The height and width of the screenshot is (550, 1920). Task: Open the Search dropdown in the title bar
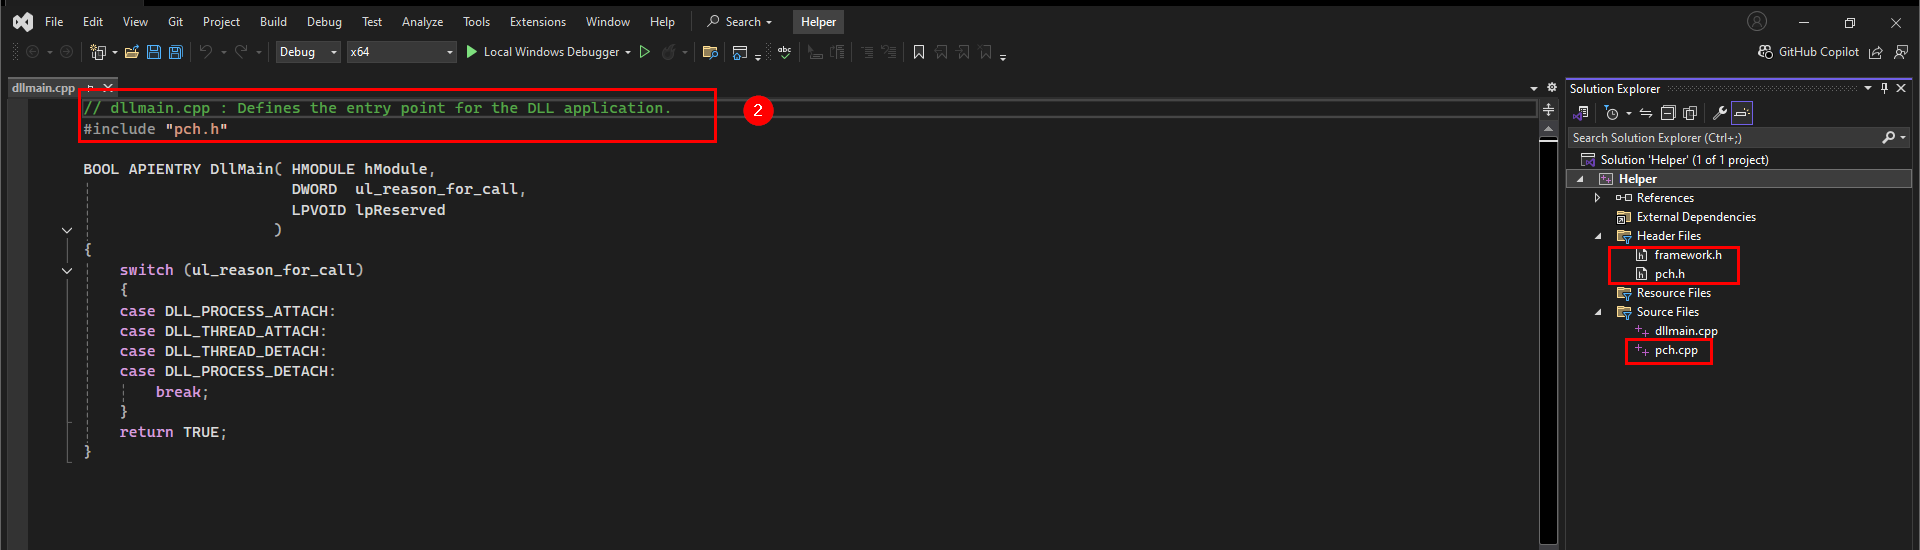pyautogui.click(x=740, y=21)
